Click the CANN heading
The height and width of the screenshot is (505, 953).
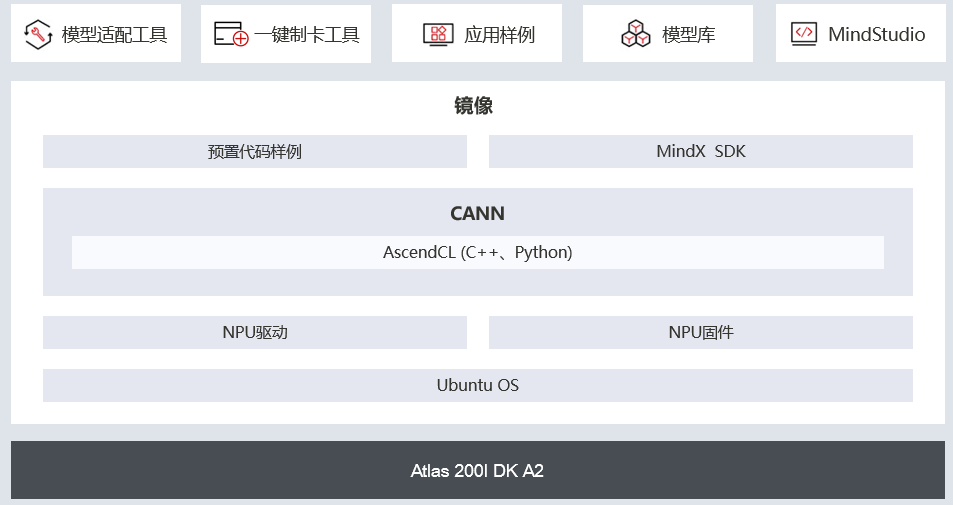tap(477, 213)
